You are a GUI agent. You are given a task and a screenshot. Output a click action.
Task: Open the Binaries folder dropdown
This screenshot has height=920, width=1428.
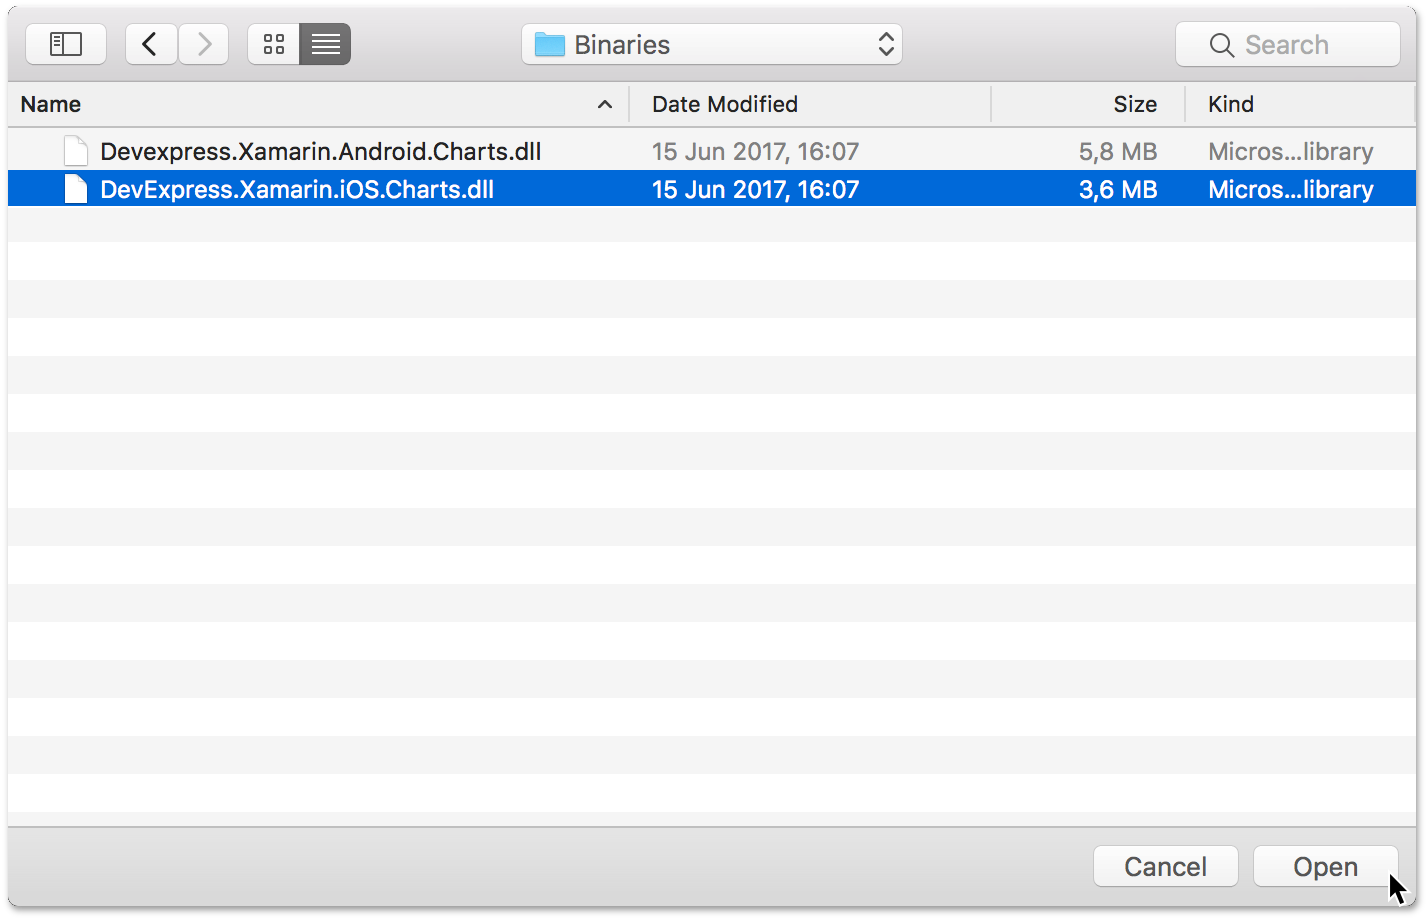coord(712,44)
